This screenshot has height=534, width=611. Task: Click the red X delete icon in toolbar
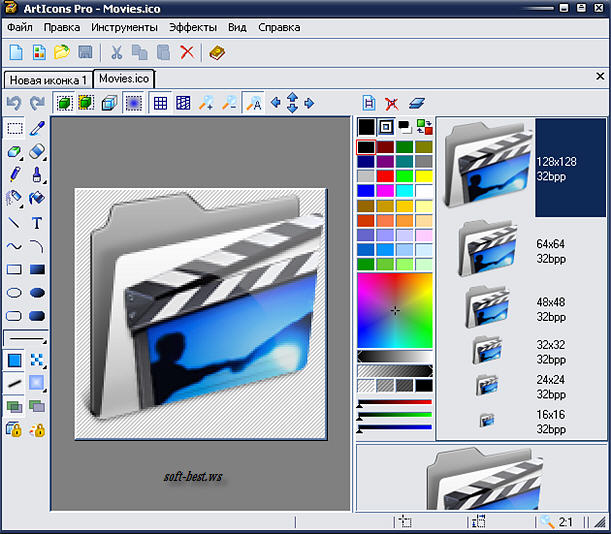(x=187, y=52)
